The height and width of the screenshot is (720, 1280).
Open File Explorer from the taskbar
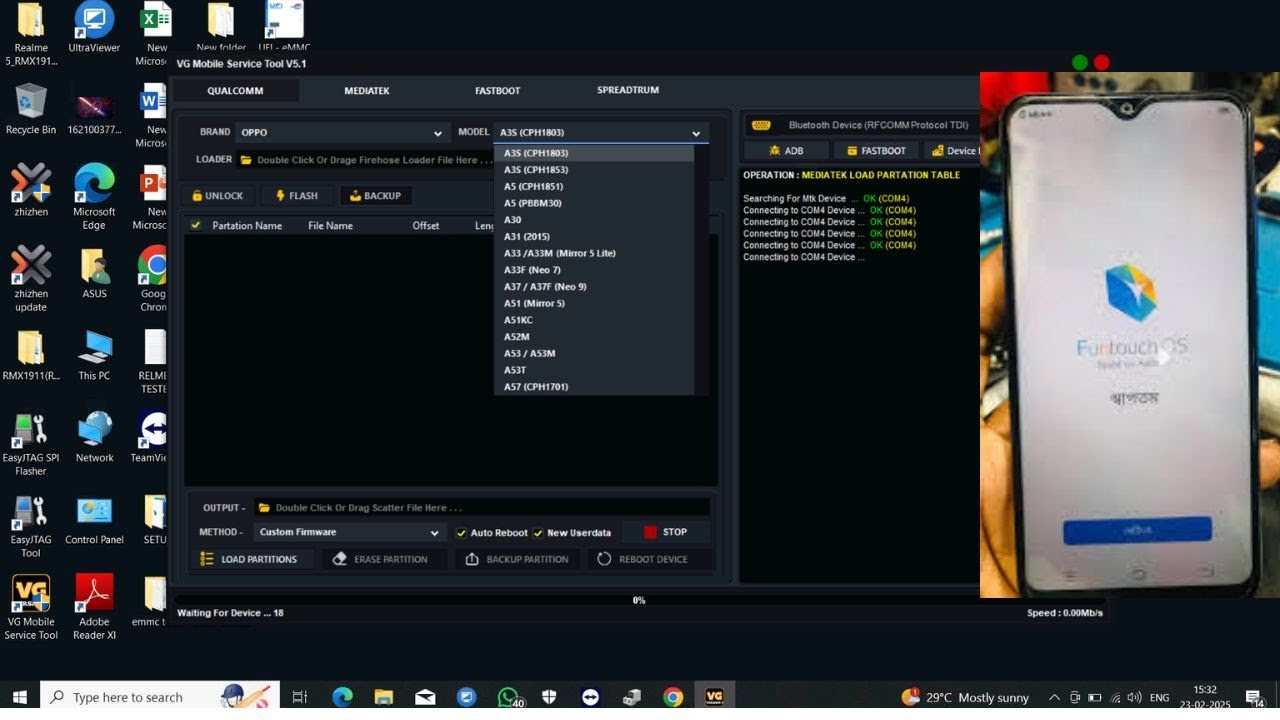[384, 697]
